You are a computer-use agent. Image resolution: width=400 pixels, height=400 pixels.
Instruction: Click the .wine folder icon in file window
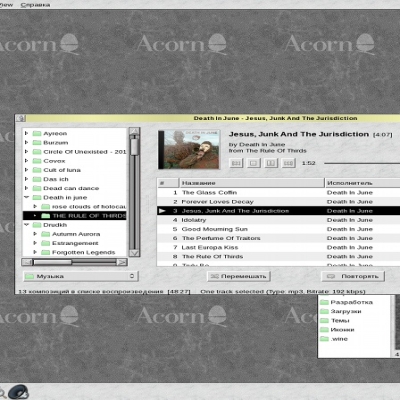tap(324, 339)
